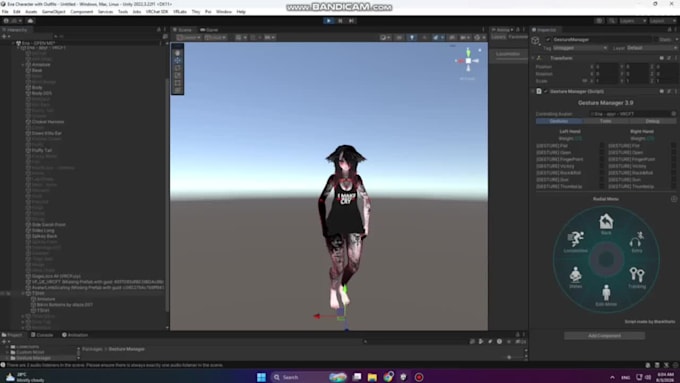Open Extra option in Radial Menu

[637, 242]
